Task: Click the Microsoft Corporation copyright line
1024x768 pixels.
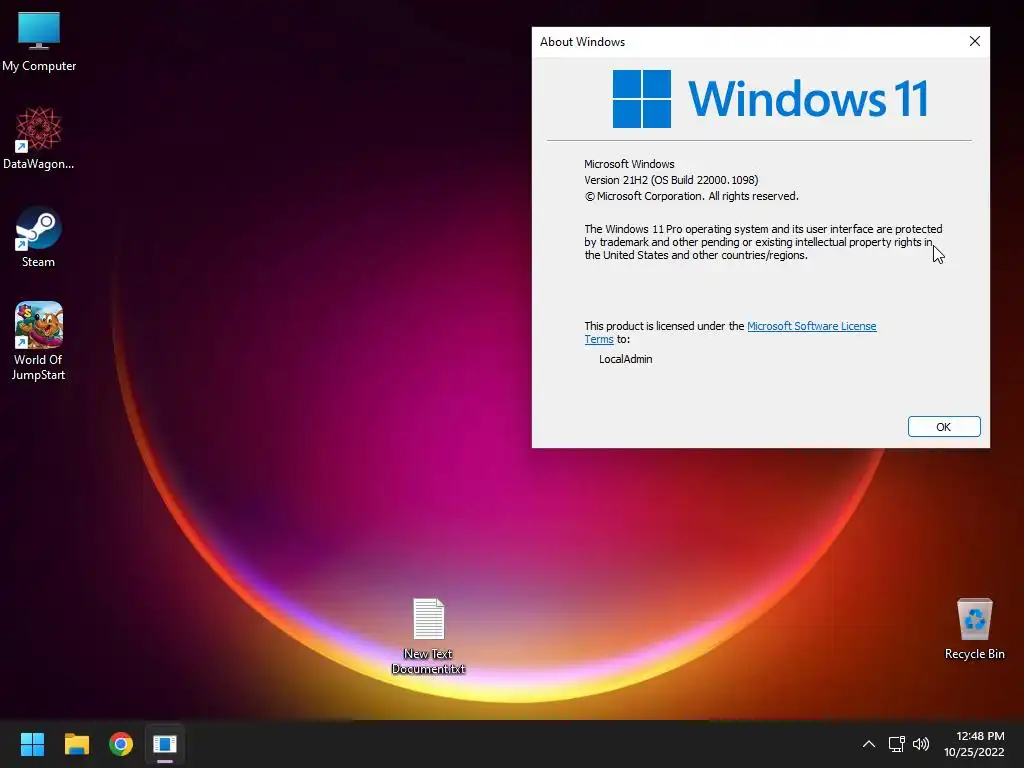Action: (x=691, y=197)
